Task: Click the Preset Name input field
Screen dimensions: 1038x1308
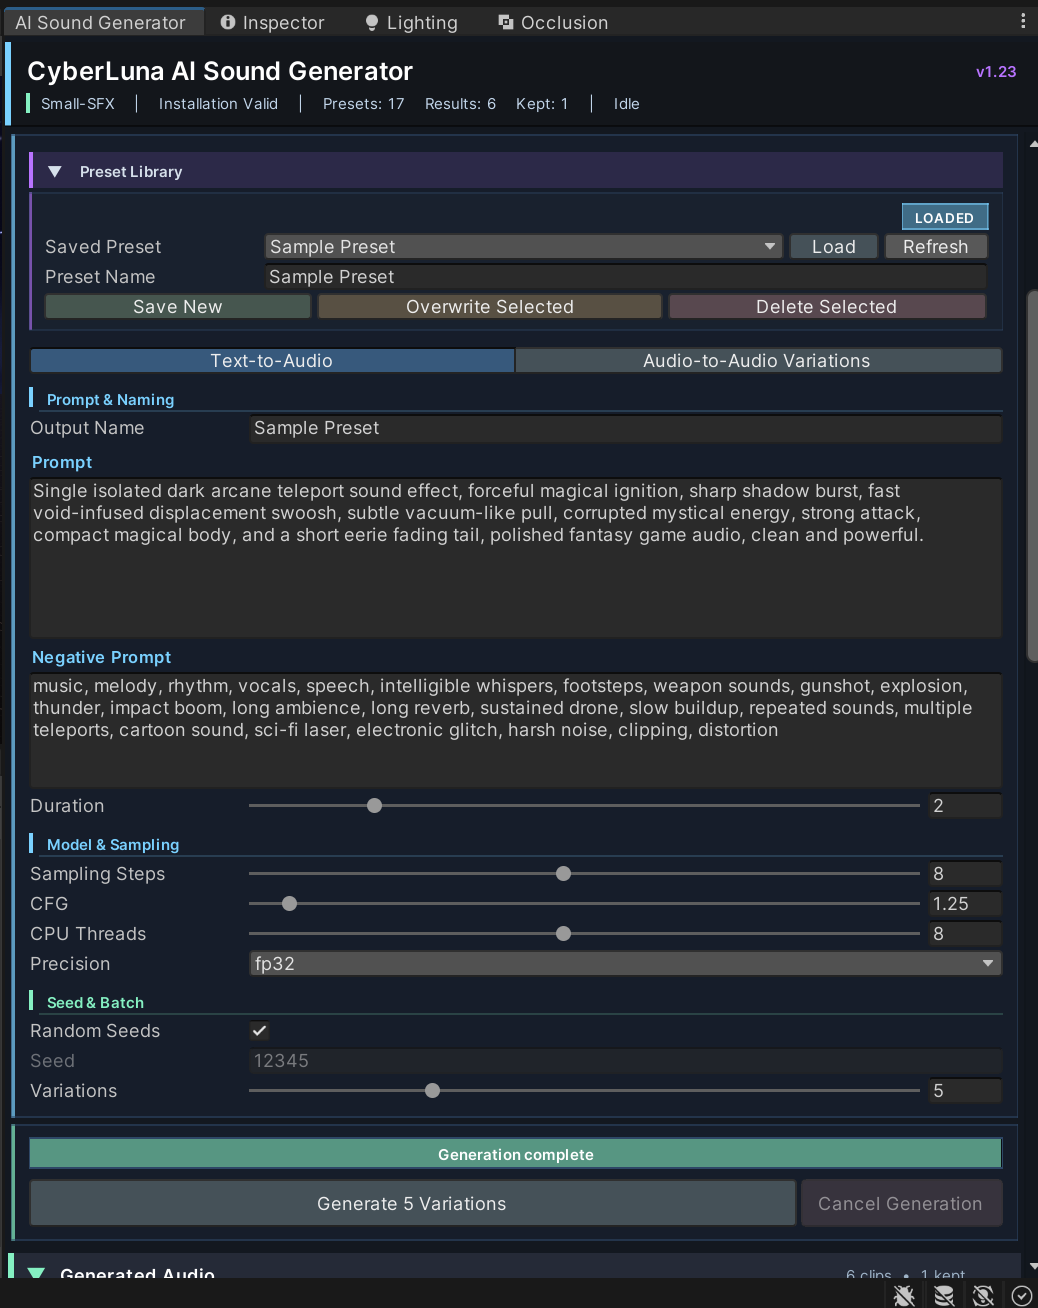Action: pos(626,277)
